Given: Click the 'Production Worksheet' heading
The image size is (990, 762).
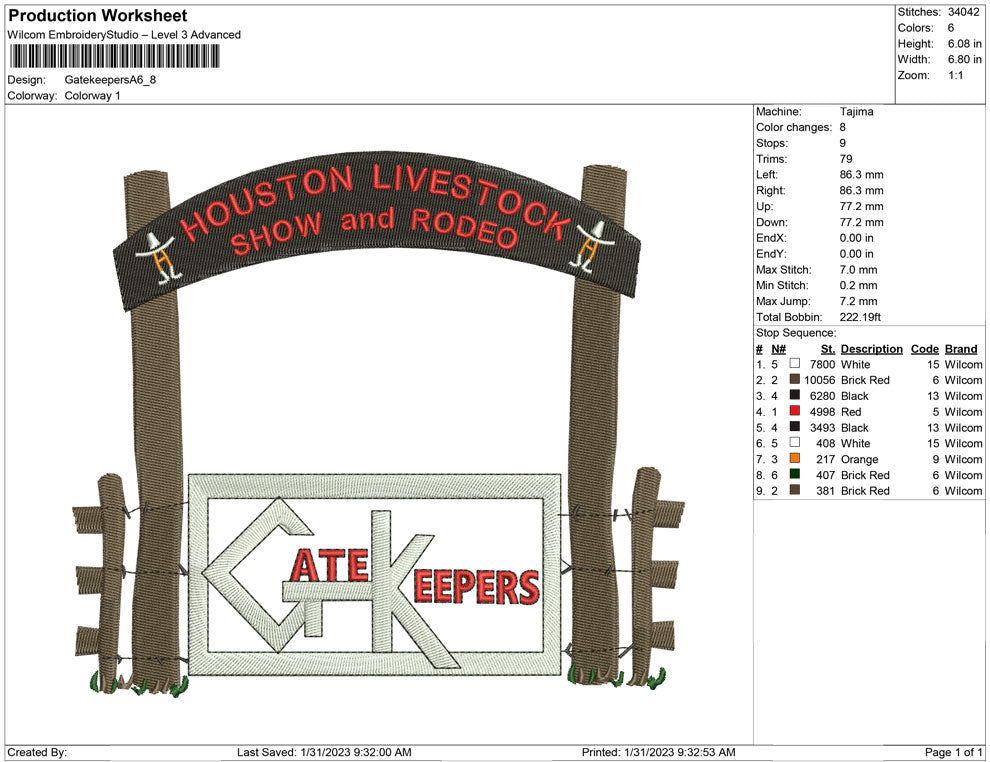Looking at the screenshot, I should point(98,16).
